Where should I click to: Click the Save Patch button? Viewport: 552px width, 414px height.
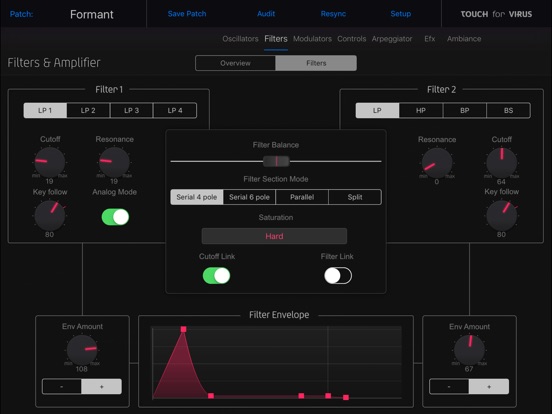187,14
